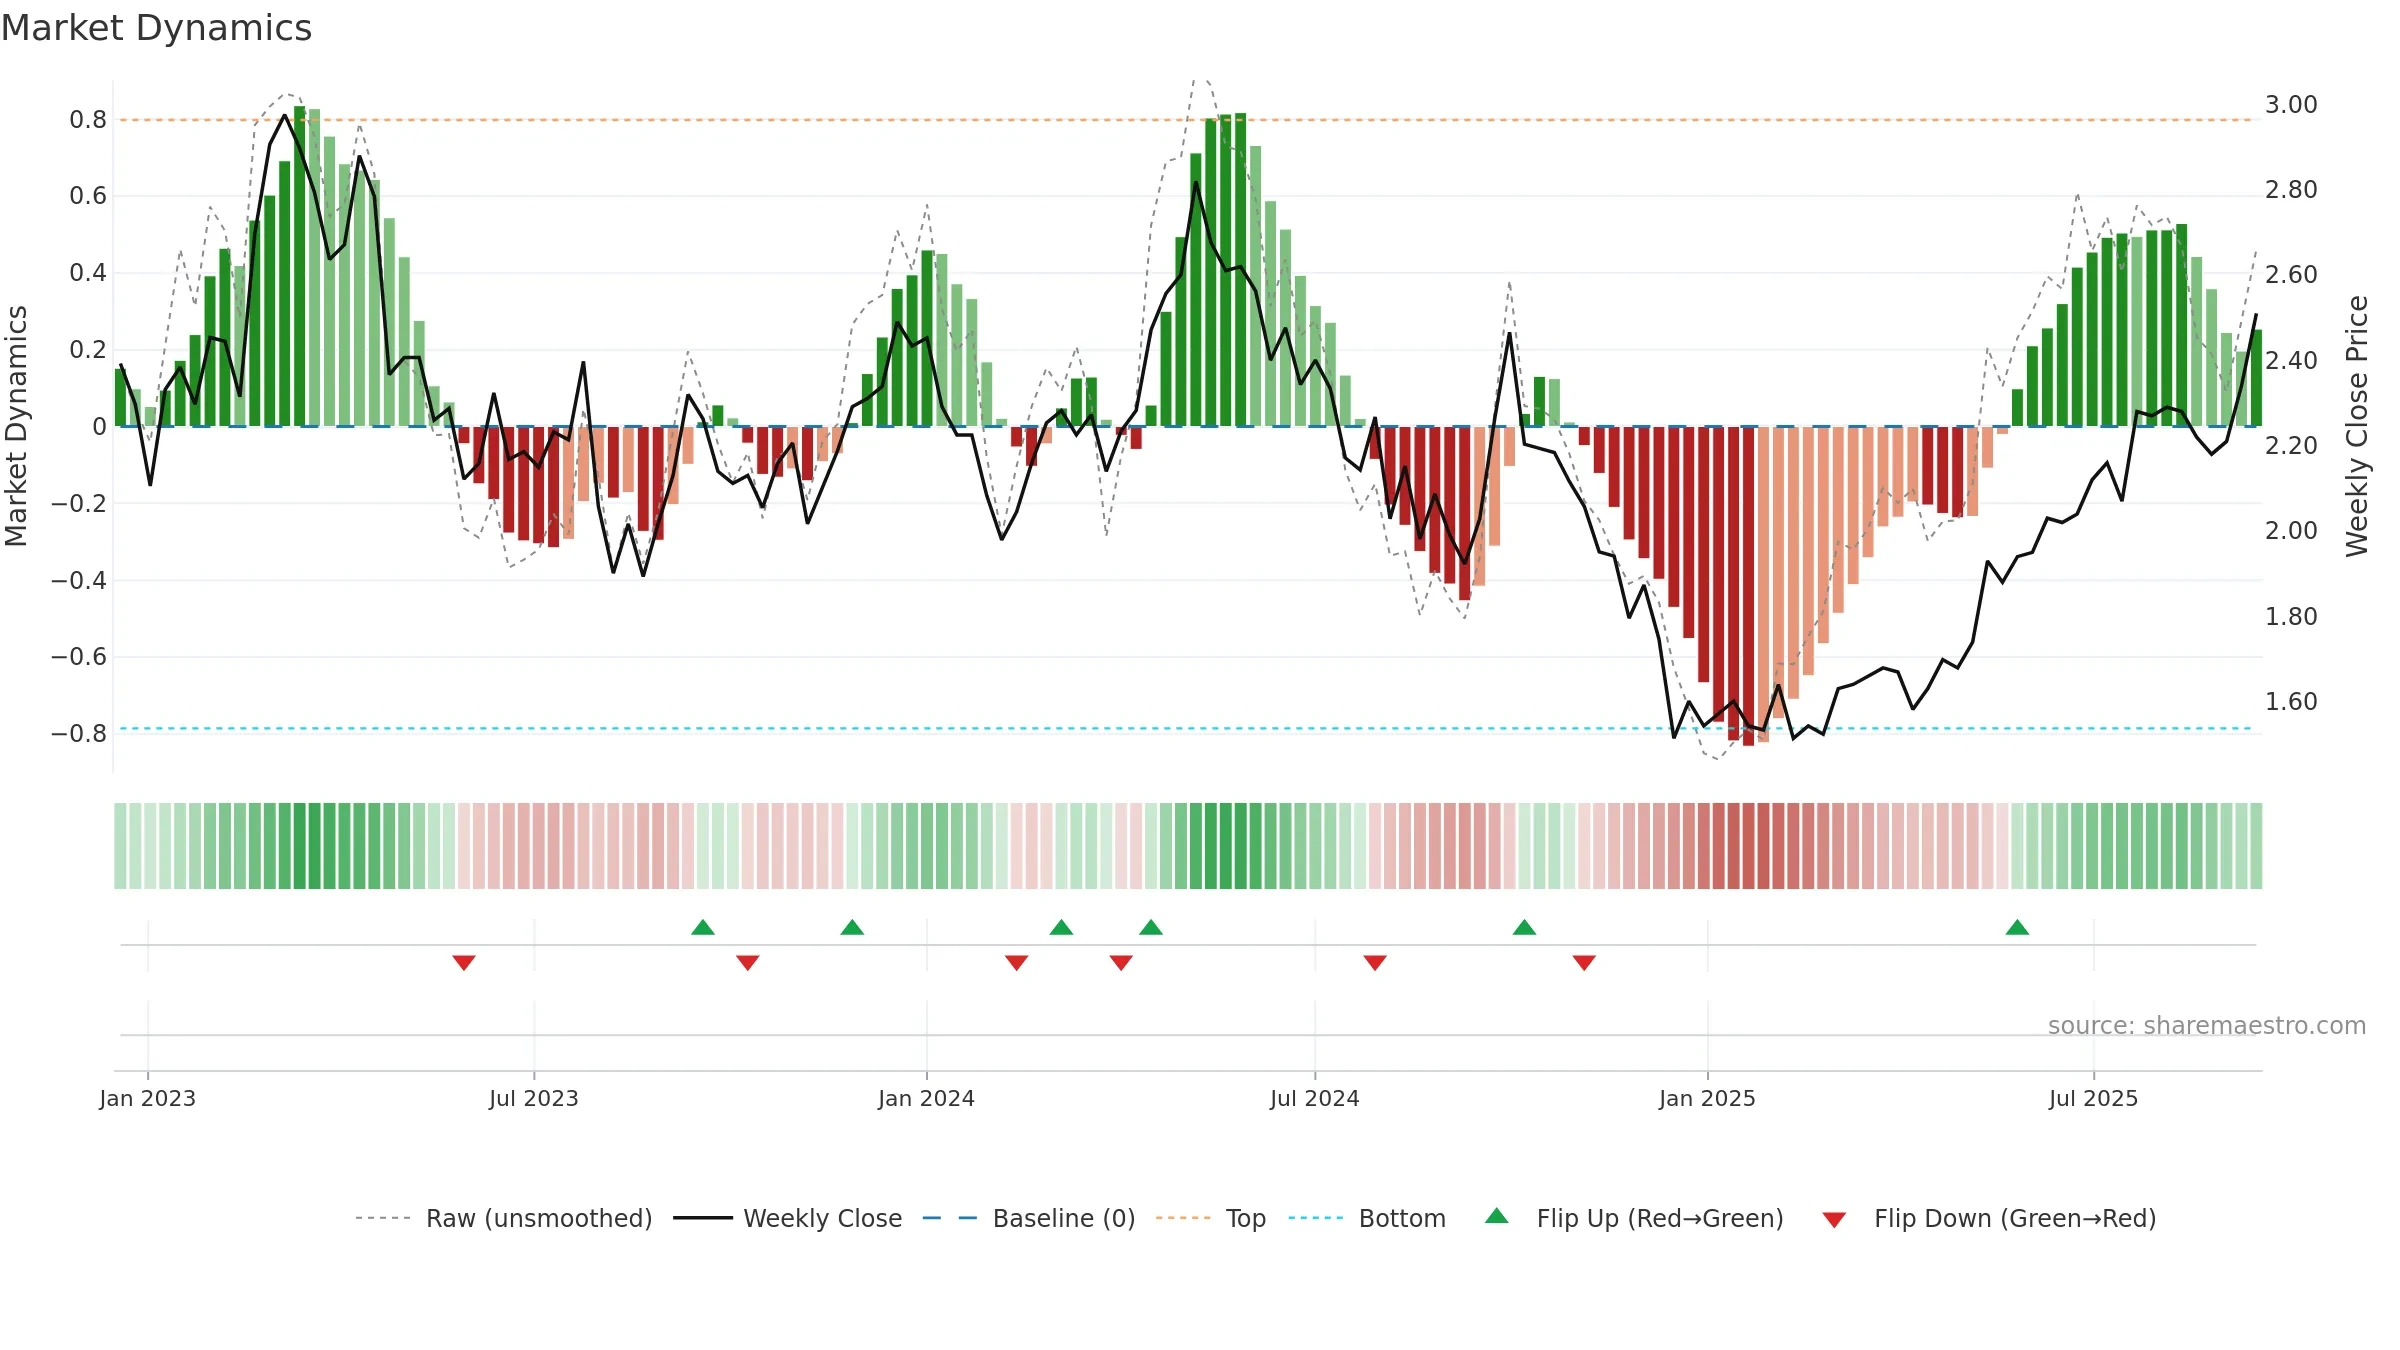Click the −0.8 left axis label

79,734
